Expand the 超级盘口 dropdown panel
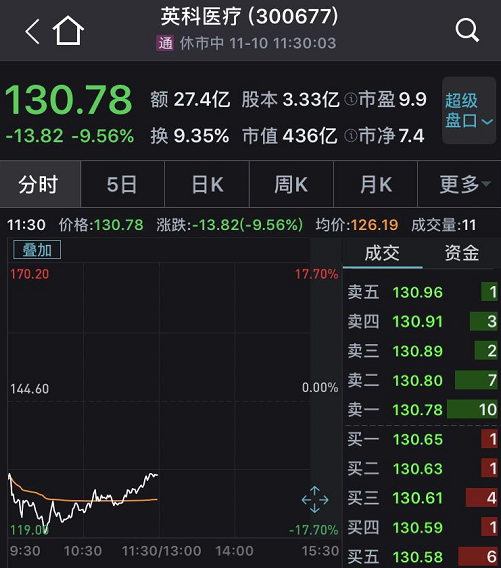 (x=469, y=110)
